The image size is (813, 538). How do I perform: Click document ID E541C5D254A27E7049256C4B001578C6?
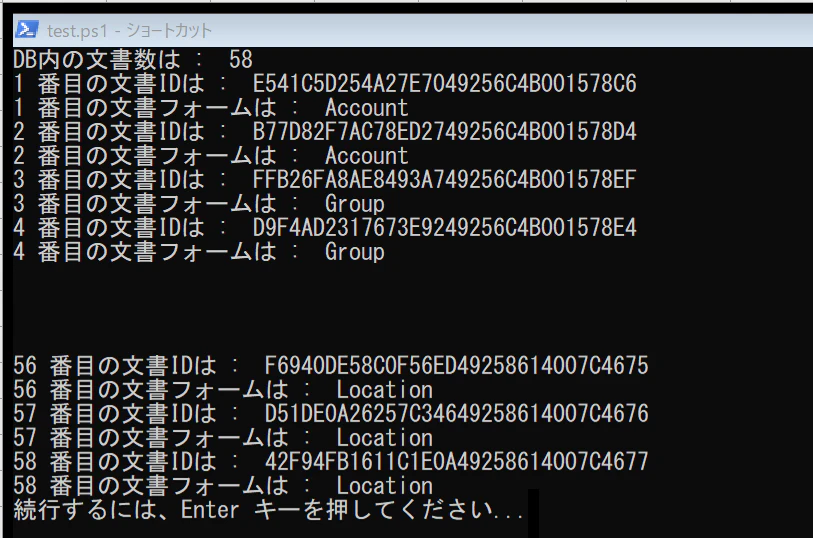click(x=444, y=83)
